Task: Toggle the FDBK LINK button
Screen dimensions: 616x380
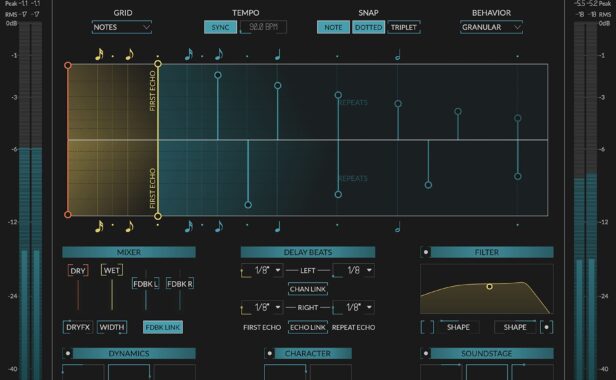Action: pyautogui.click(x=163, y=327)
